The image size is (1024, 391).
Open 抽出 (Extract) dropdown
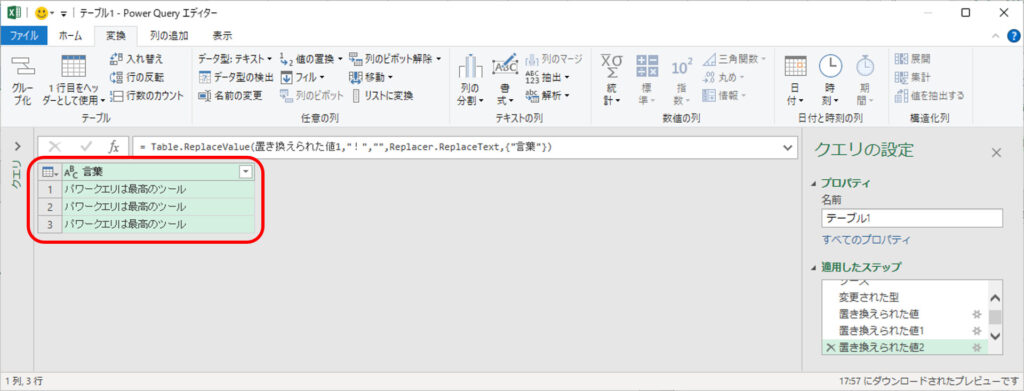point(547,77)
